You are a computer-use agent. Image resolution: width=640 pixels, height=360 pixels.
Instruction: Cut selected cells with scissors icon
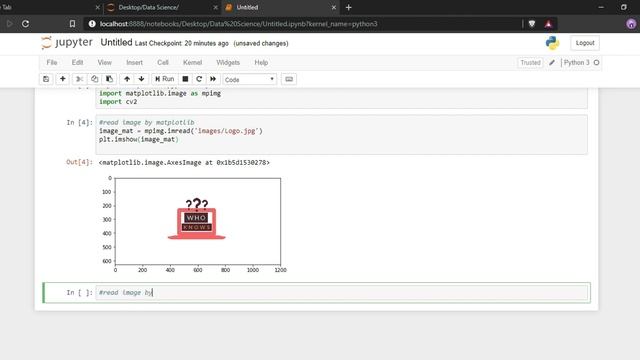[x=80, y=79]
